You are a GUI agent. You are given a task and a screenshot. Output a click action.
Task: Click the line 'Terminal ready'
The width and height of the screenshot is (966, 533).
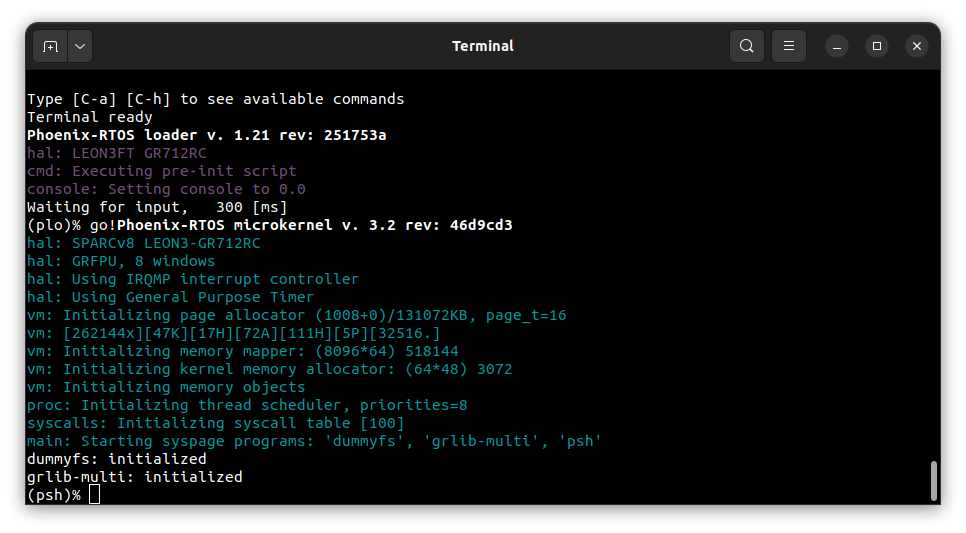click(89, 117)
